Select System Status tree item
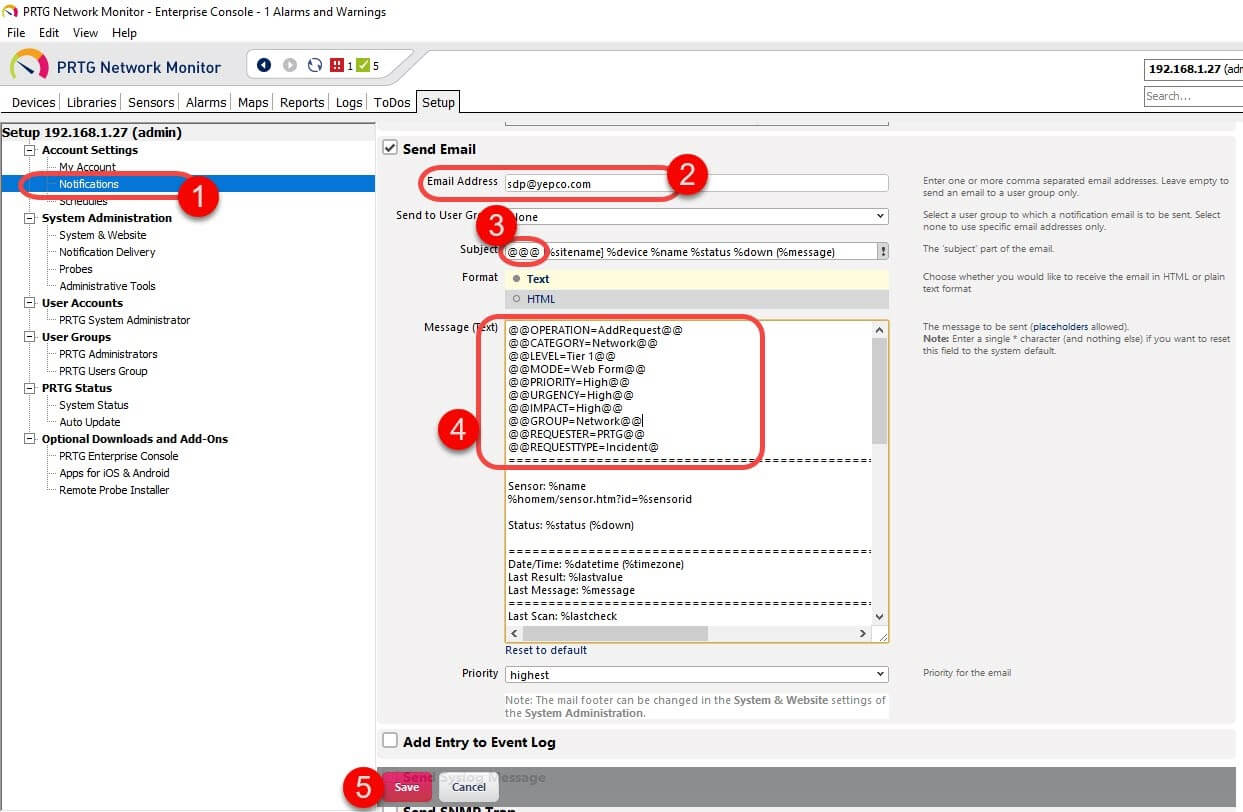The image size is (1243, 812). pos(93,405)
